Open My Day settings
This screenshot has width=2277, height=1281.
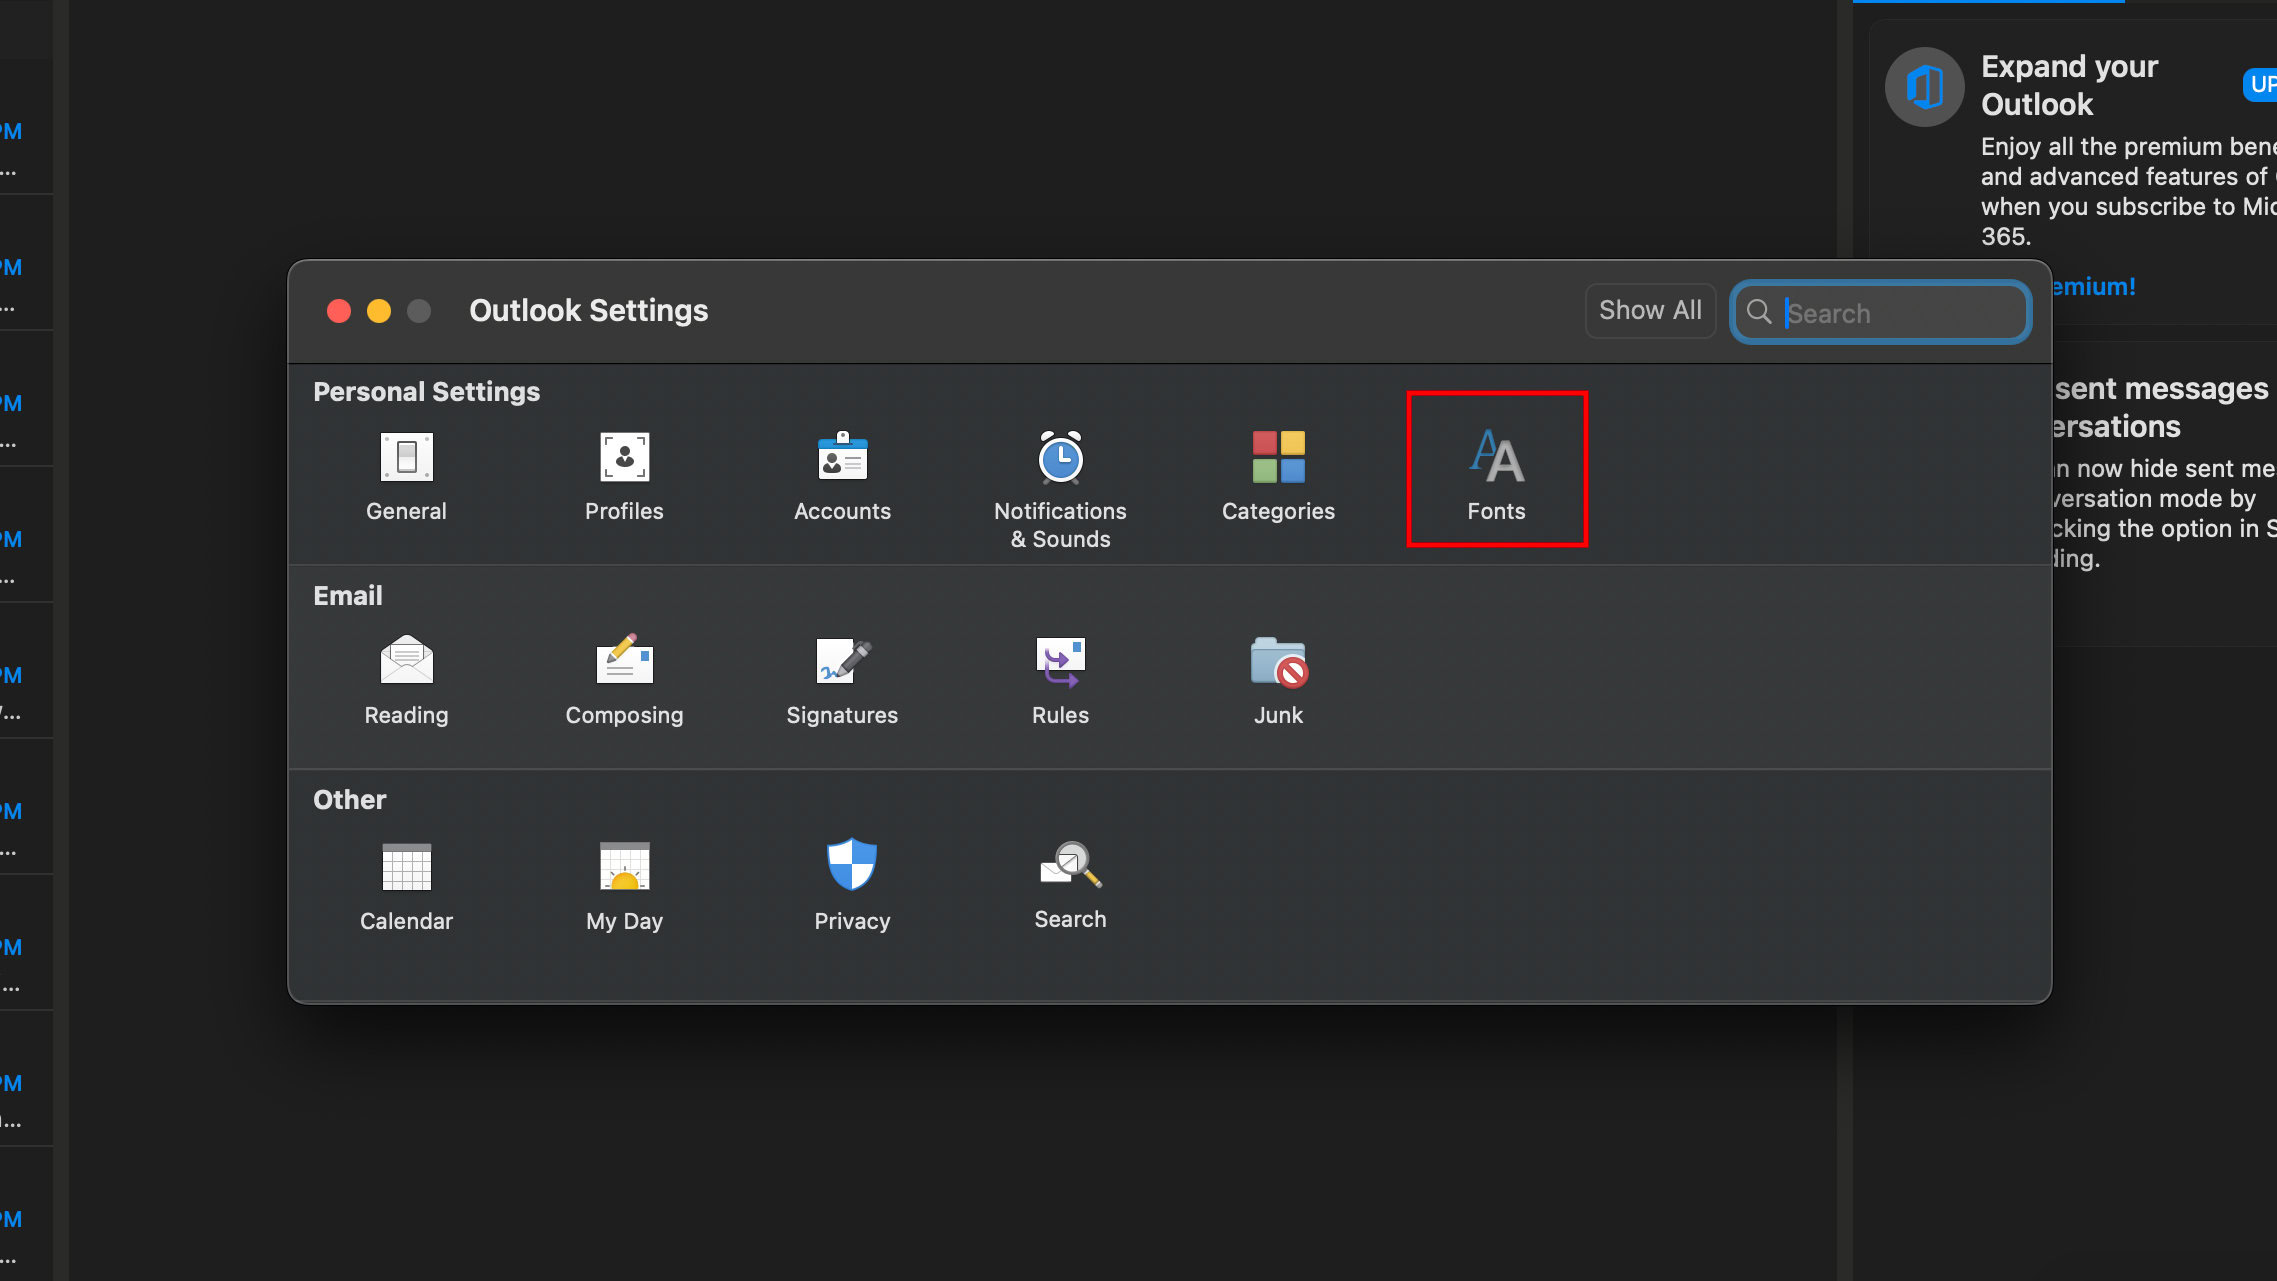(624, 885)
